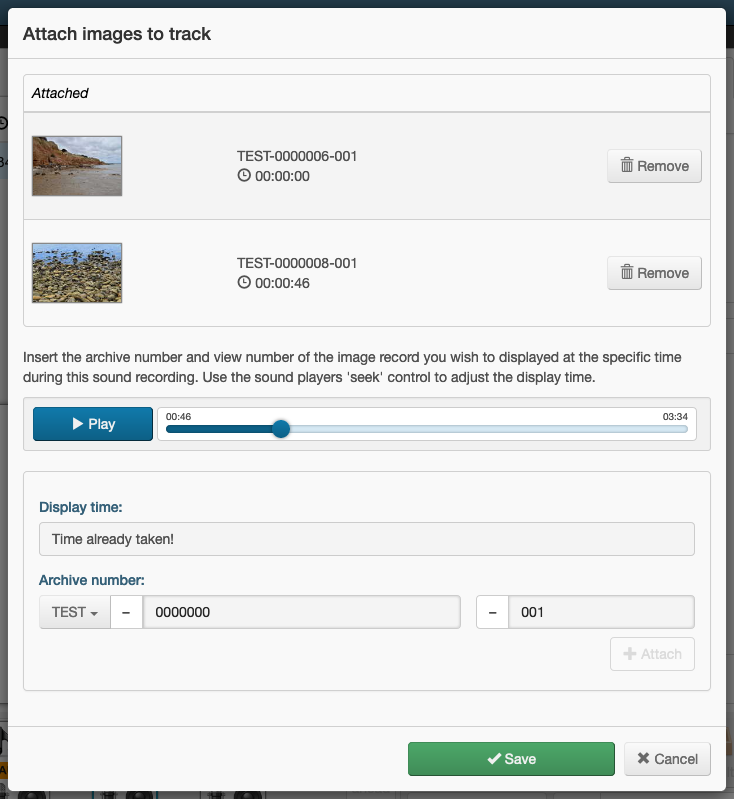Start playback with the Play button
The height and width of the screenshot is (799, 734).
pyautogui.click(x=93, y=423)
